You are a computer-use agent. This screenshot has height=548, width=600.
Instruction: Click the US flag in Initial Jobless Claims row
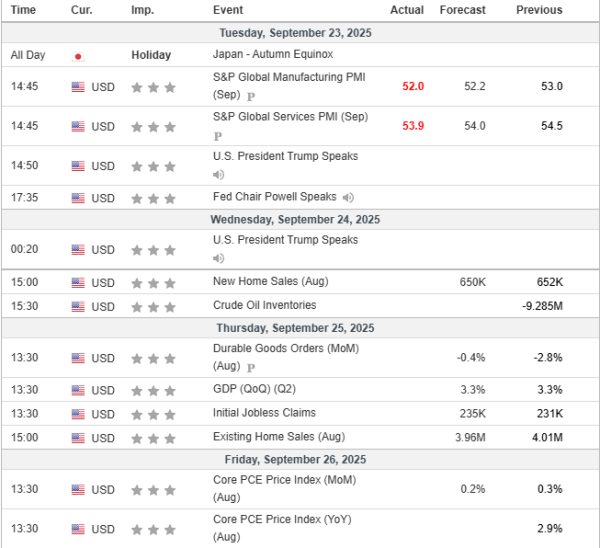click(x=78, y=414)
